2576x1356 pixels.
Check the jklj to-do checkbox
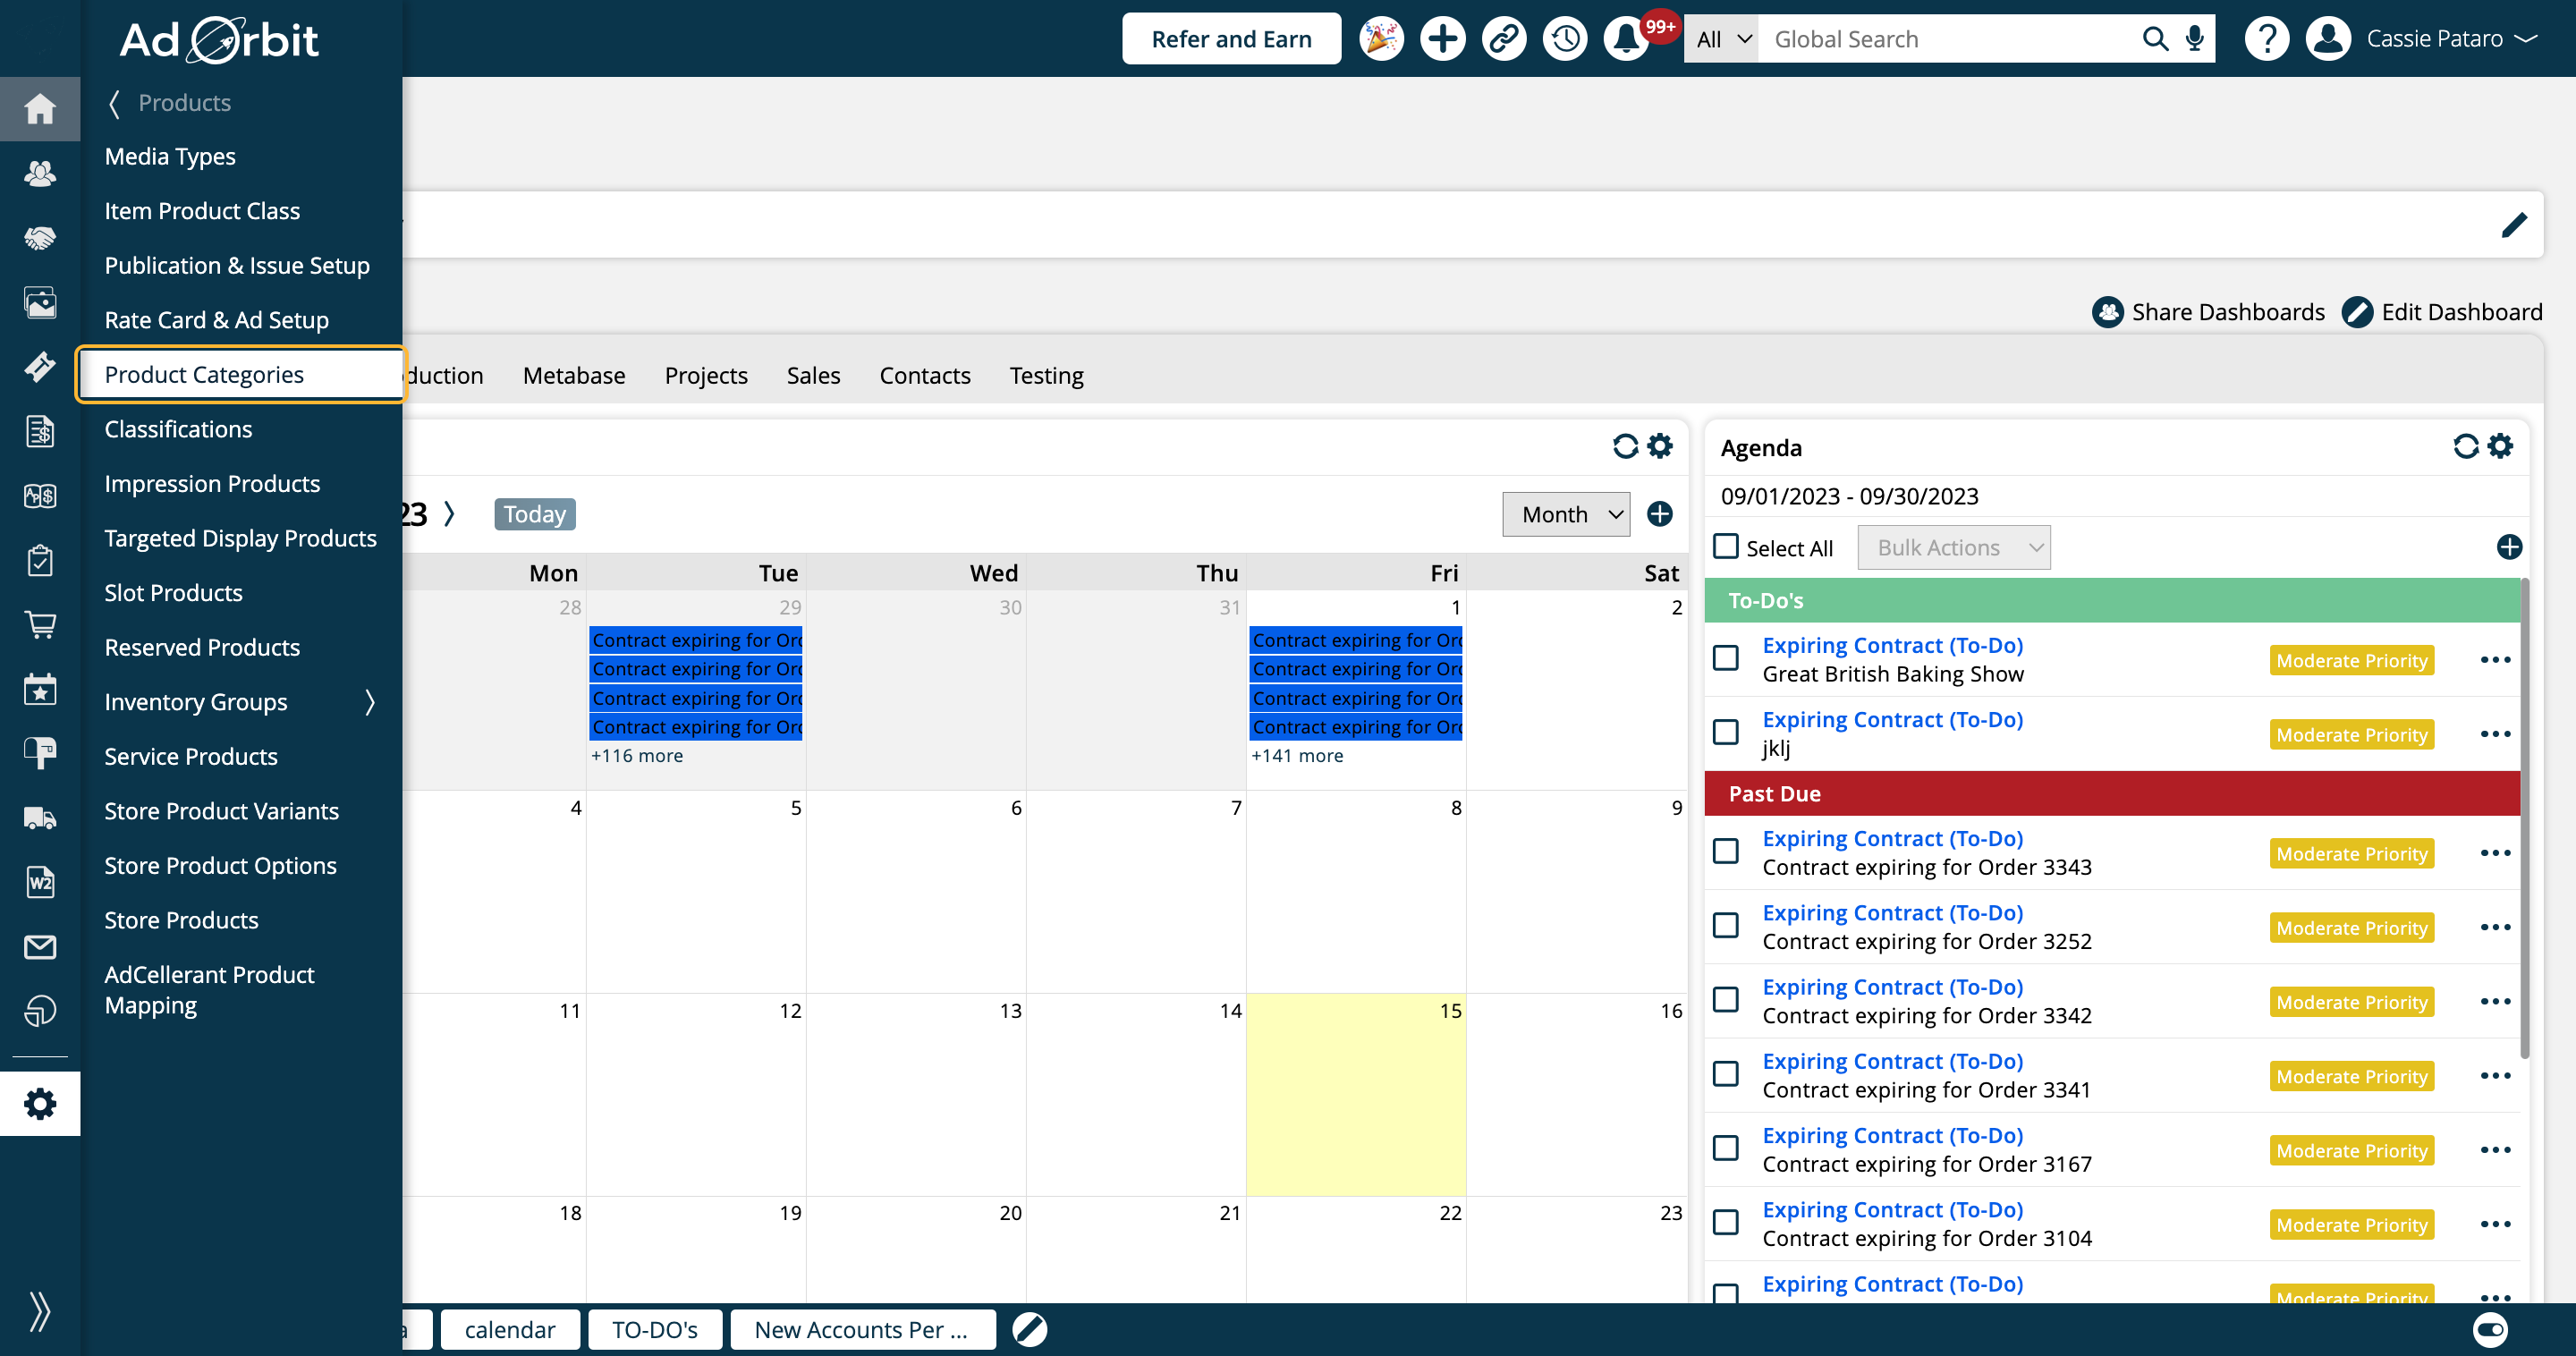[1726, 732]
